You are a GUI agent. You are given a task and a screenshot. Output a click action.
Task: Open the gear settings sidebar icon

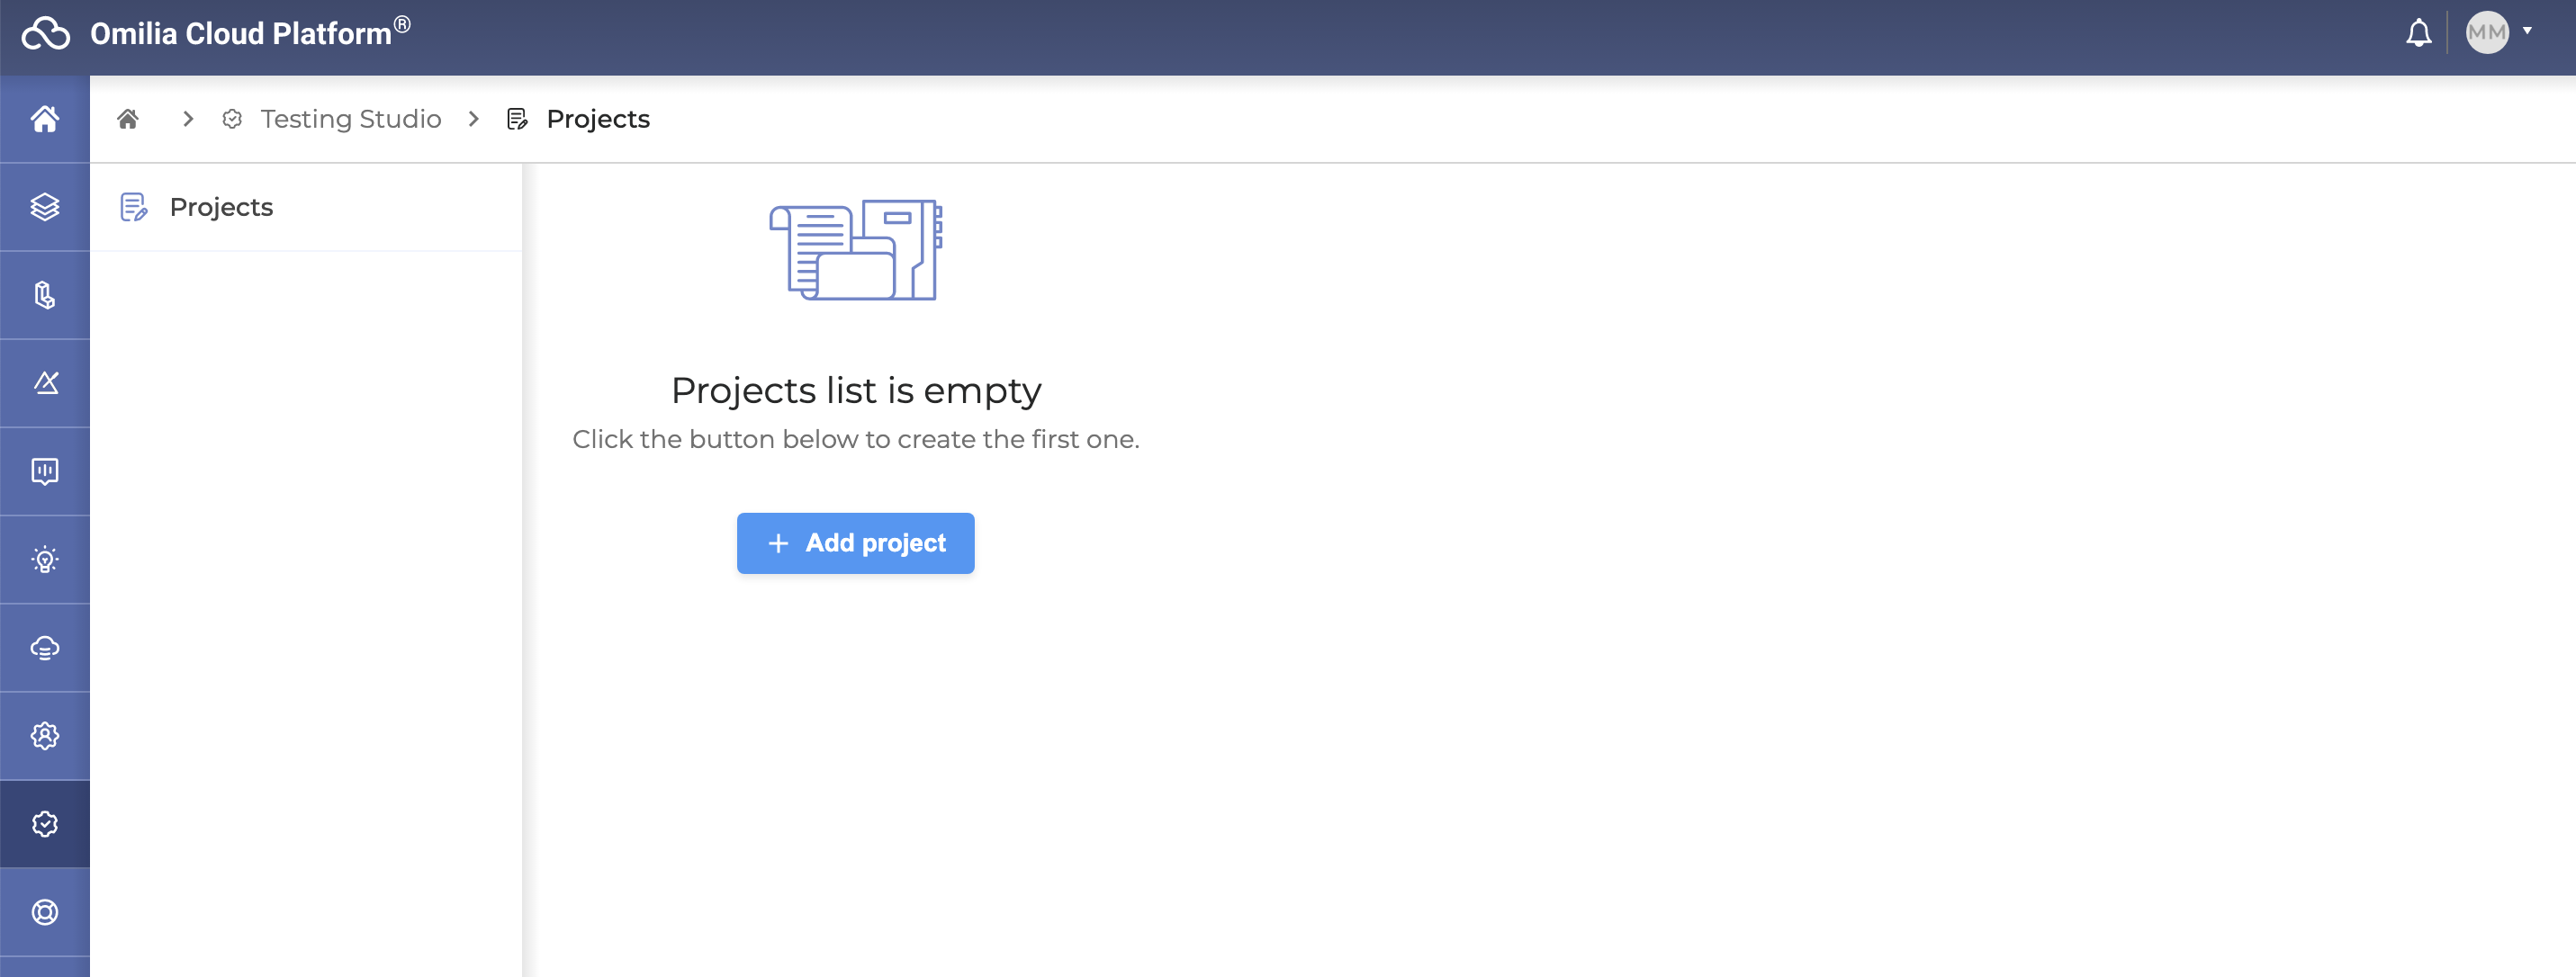(45, 736)
